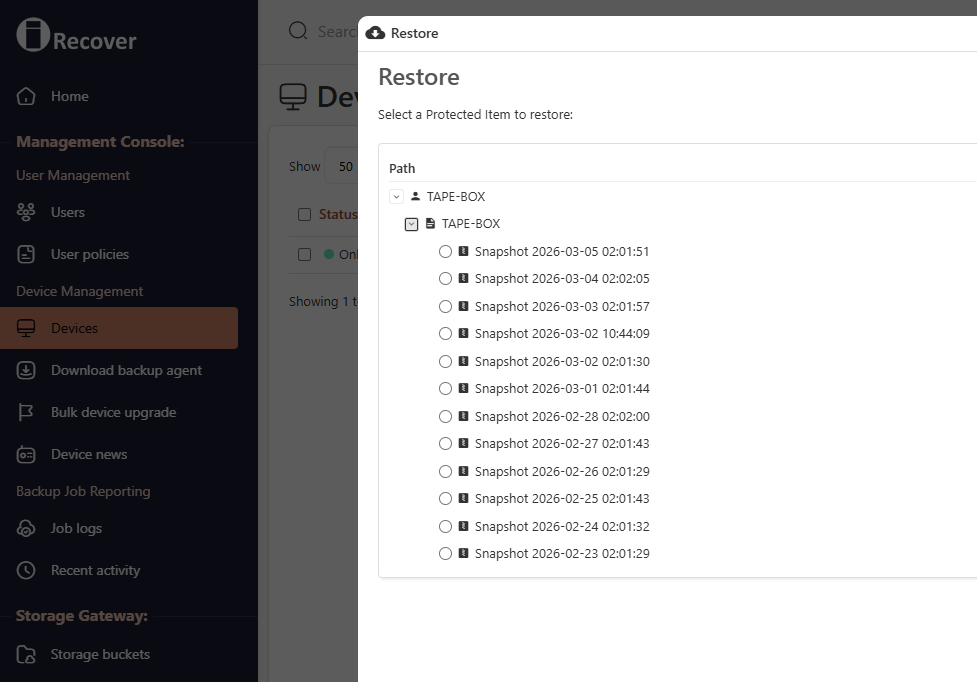The width and height of the screenshot is (977, 682).
Task: Click the Recent activity clock icon
Action: [24, 570]
